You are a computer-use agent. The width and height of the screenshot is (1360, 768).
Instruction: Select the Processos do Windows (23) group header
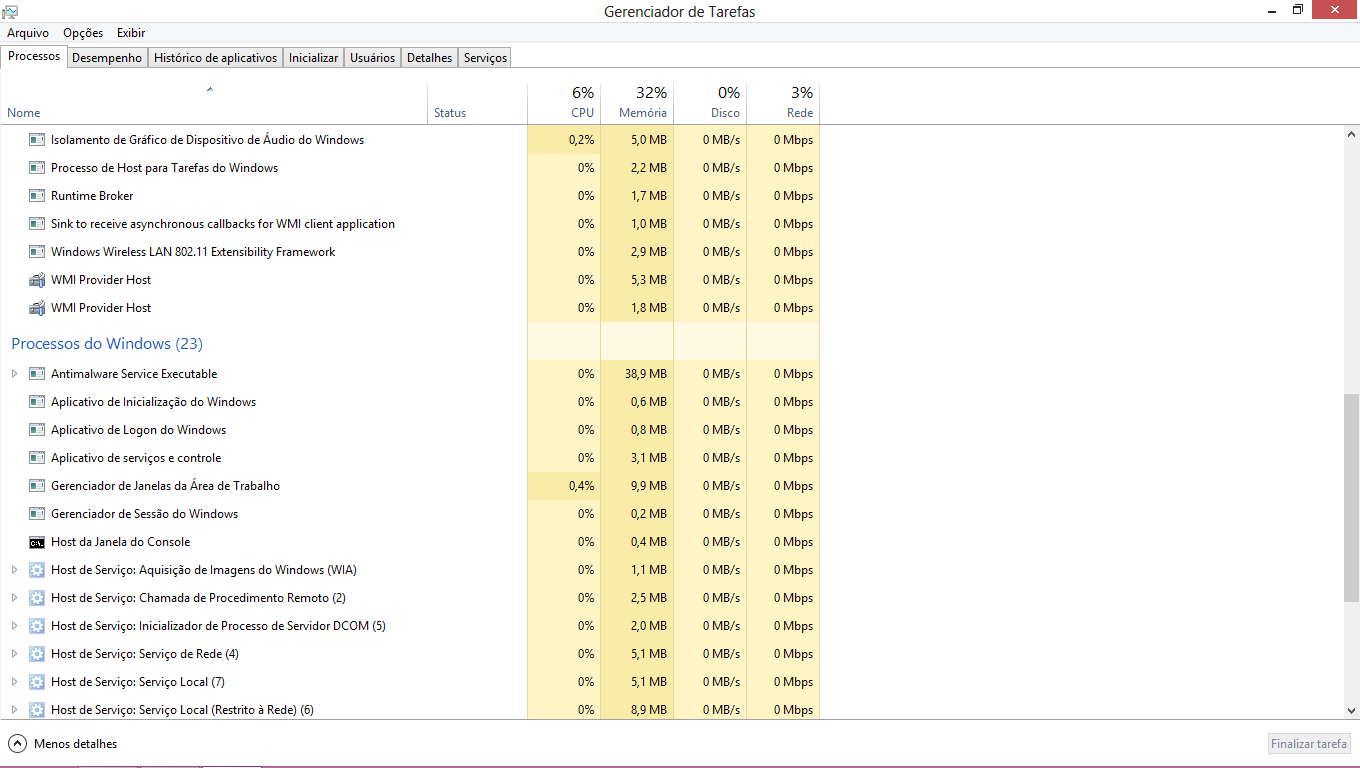107,344
